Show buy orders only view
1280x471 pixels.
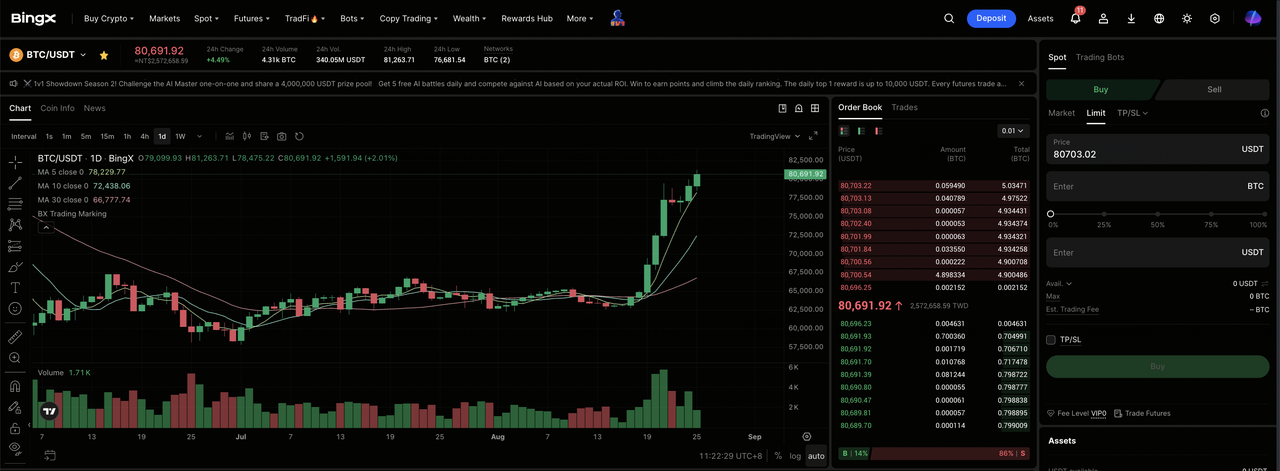coord(861,131)
